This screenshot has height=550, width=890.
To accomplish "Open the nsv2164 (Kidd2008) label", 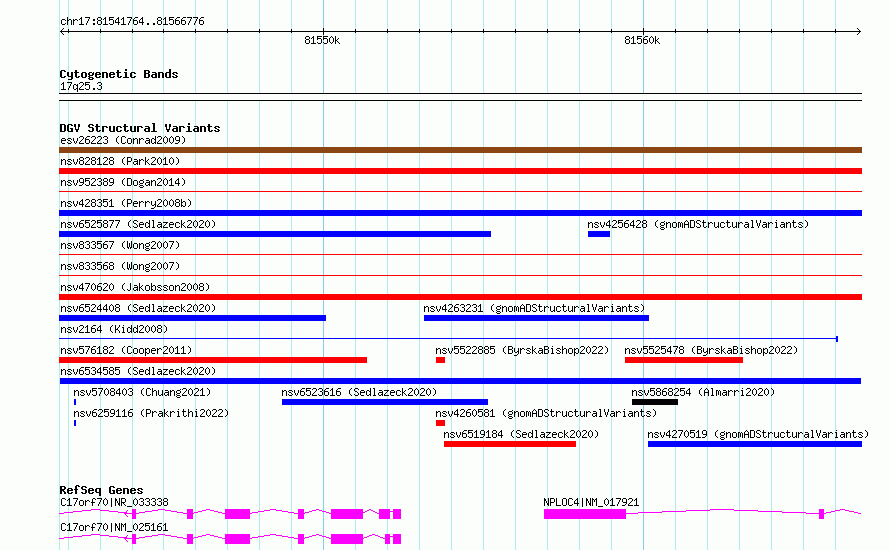I will [x=114, y=329].
